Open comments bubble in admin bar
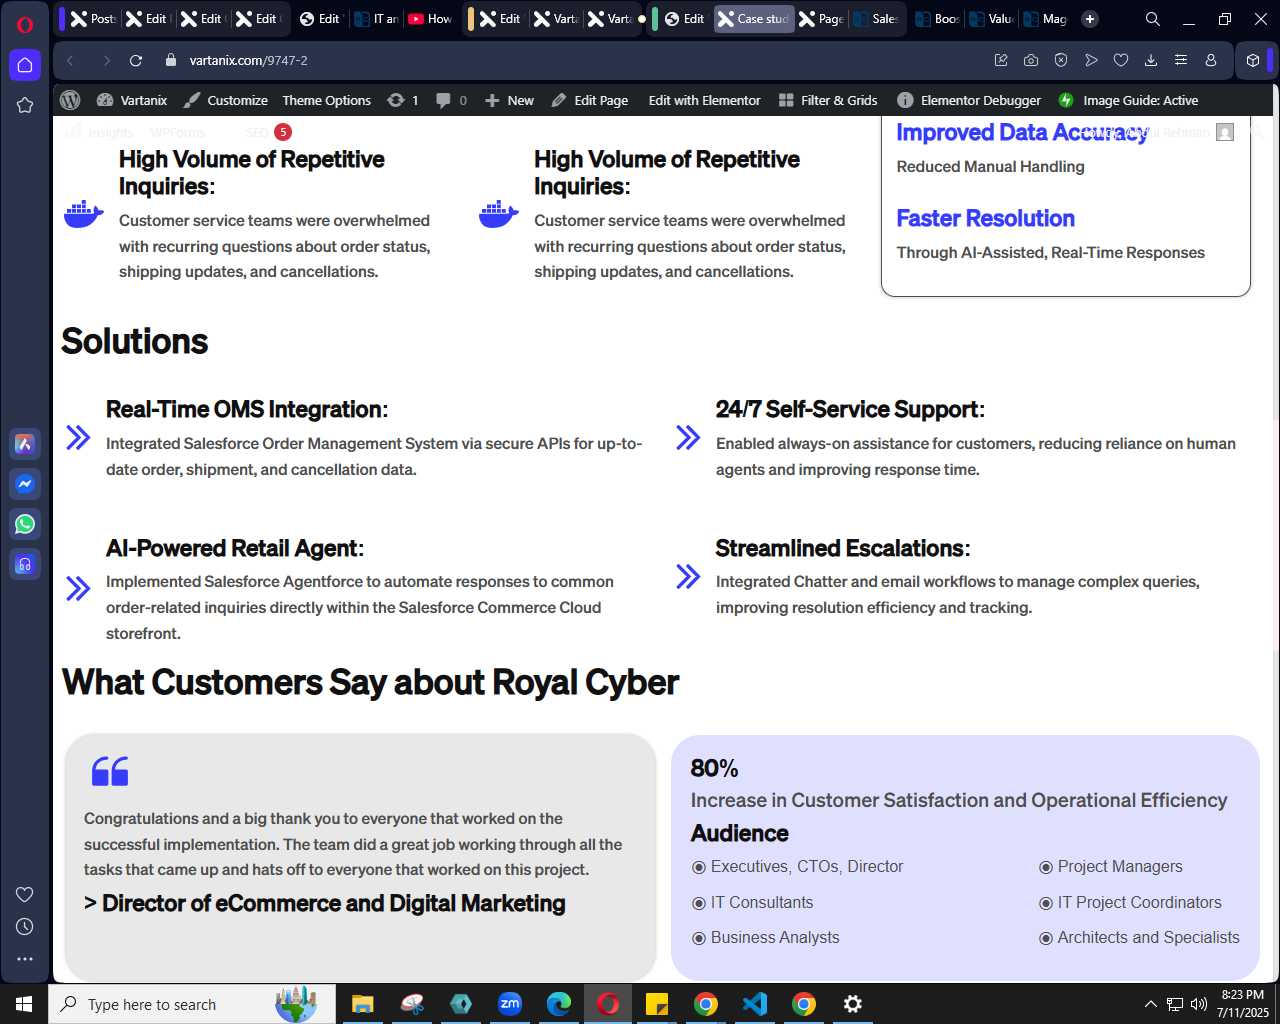This screenshot has width=1280, height=1024. [x=451, y=100]
